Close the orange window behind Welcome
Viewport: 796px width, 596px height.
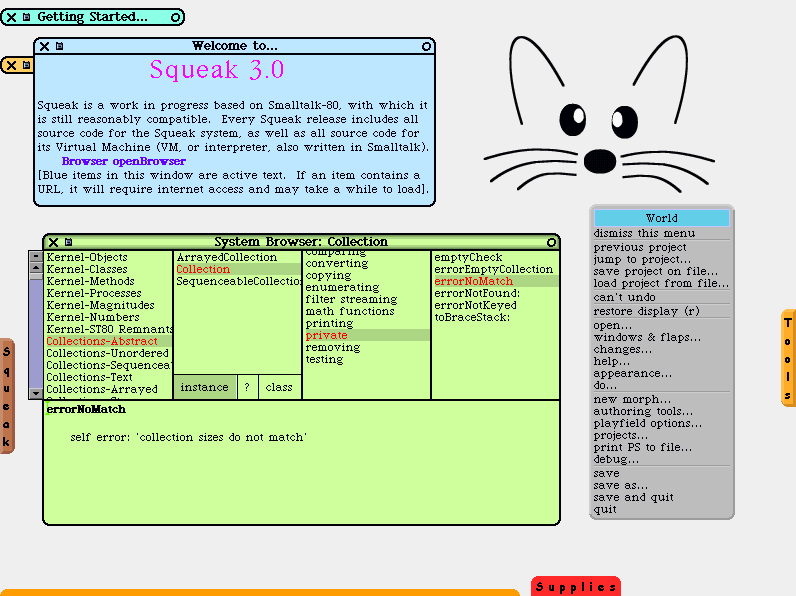pos(11,65)
